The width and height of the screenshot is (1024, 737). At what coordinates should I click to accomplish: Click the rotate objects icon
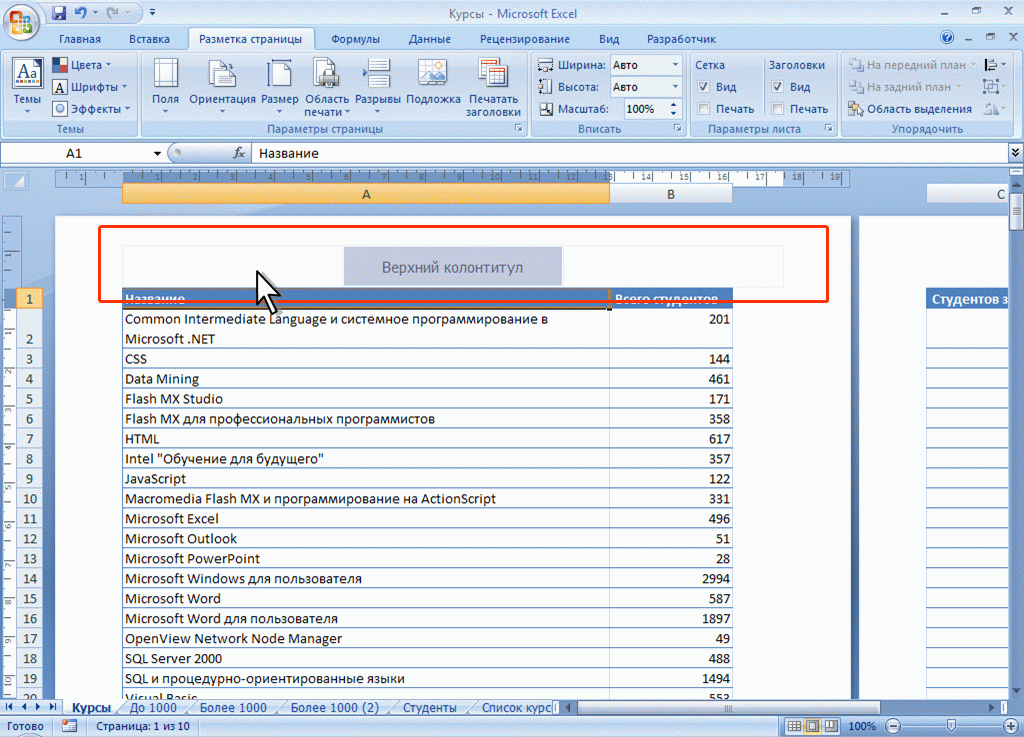pos(995,109)
